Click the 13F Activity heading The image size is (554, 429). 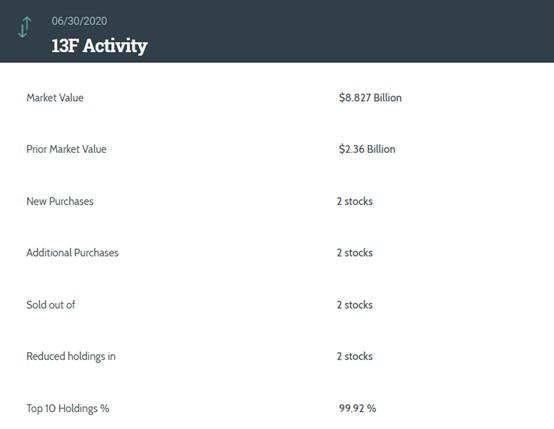(99, 46)
